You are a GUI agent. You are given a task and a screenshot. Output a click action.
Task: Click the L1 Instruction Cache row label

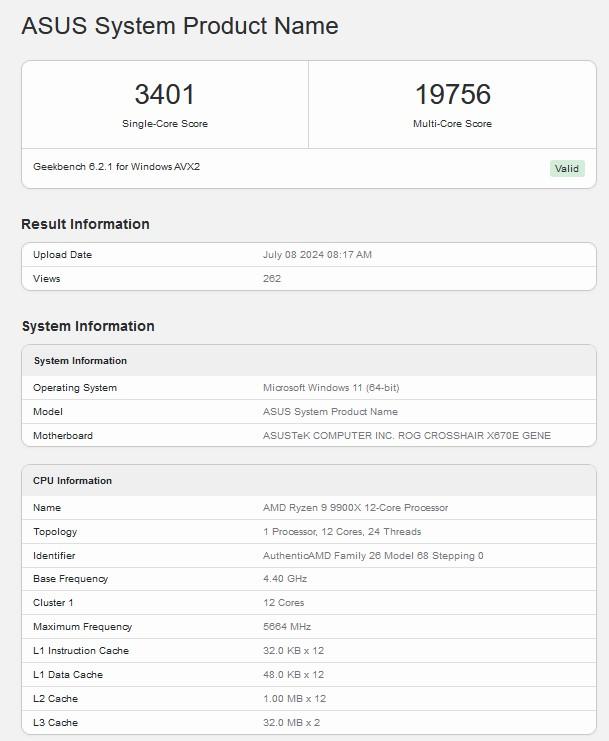click(81, 651)
